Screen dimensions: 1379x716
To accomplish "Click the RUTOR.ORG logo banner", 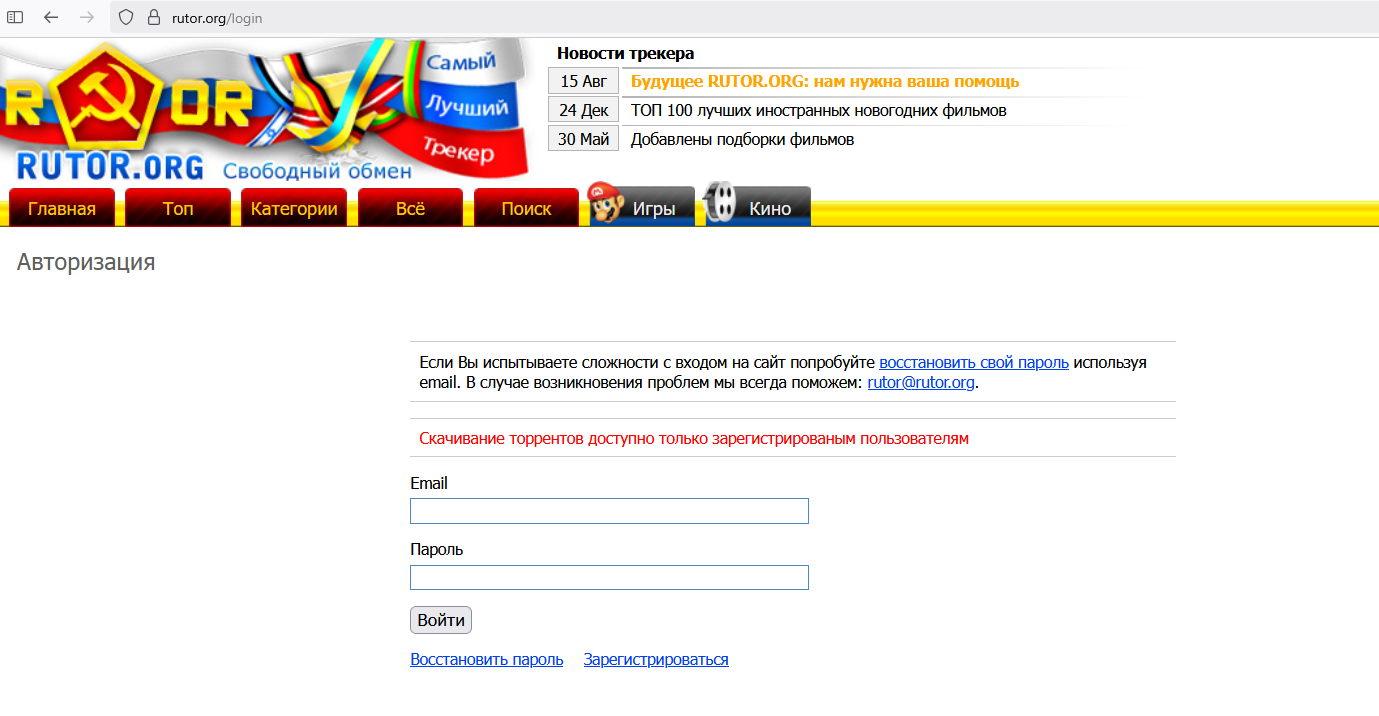I will click(265, 111).
